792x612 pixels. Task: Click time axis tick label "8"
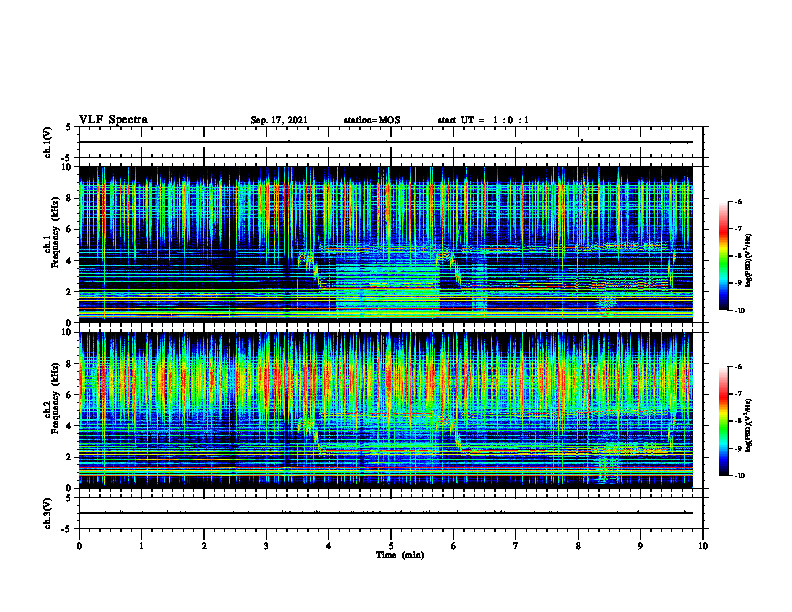click(578, 546)
